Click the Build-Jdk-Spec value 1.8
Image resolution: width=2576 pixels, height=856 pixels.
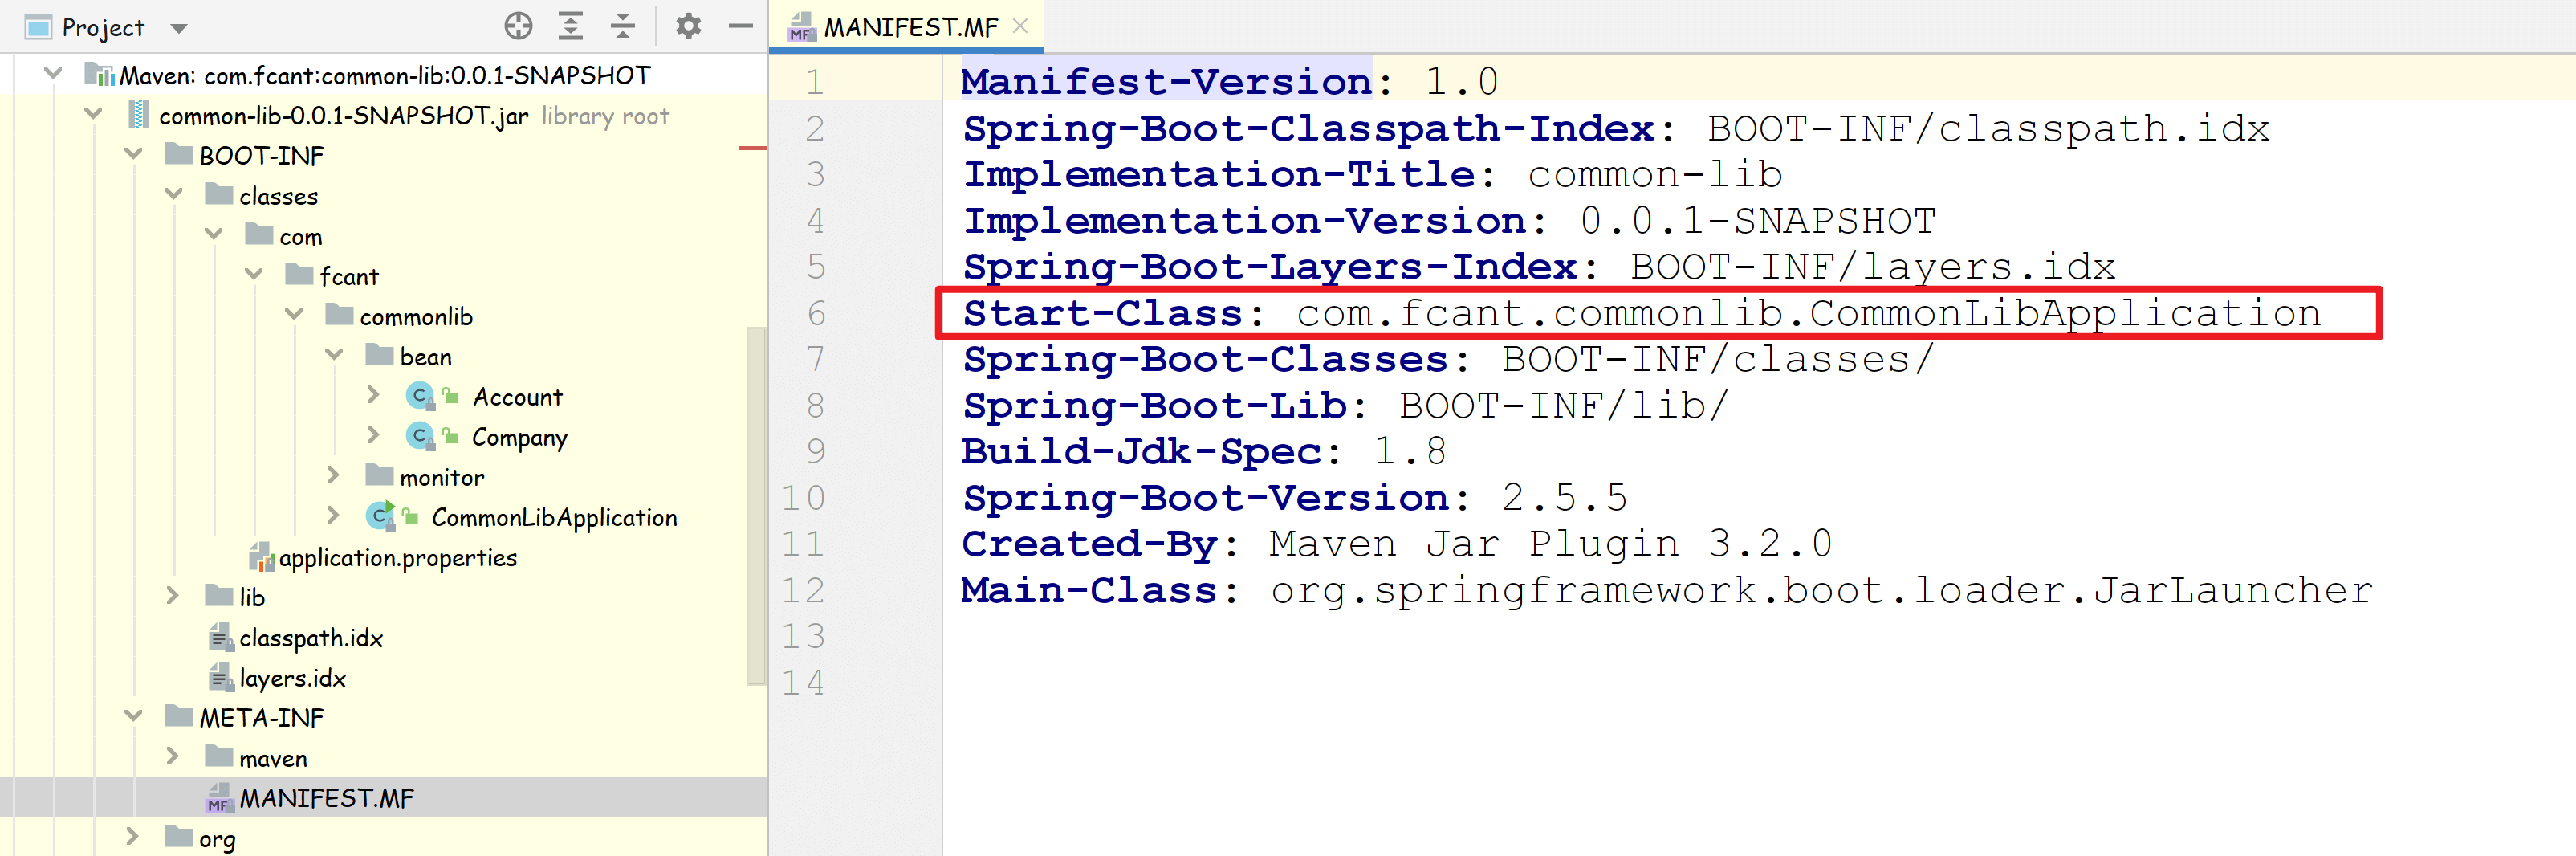[1410, 452]
